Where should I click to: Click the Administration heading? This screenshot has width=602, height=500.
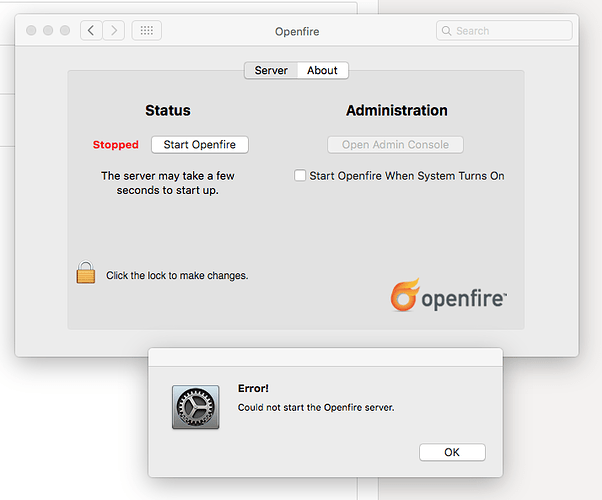click(x=397, y=111)
